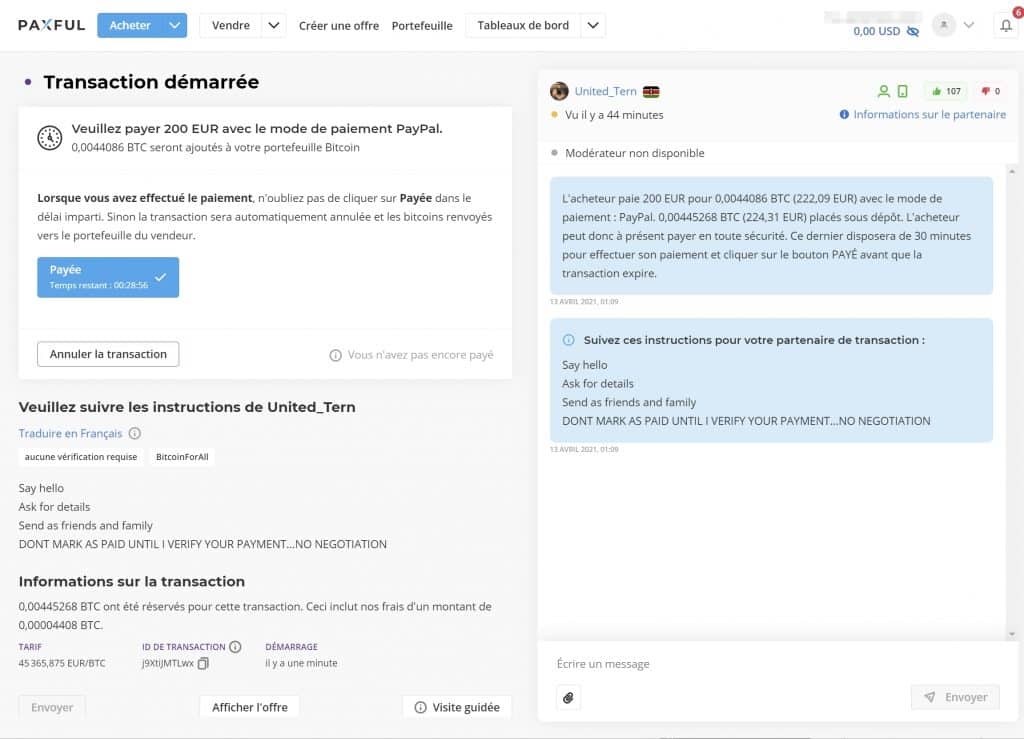Click the Écrire un message input field
The width and height of the screenshot is (1024, 739).
700,664
